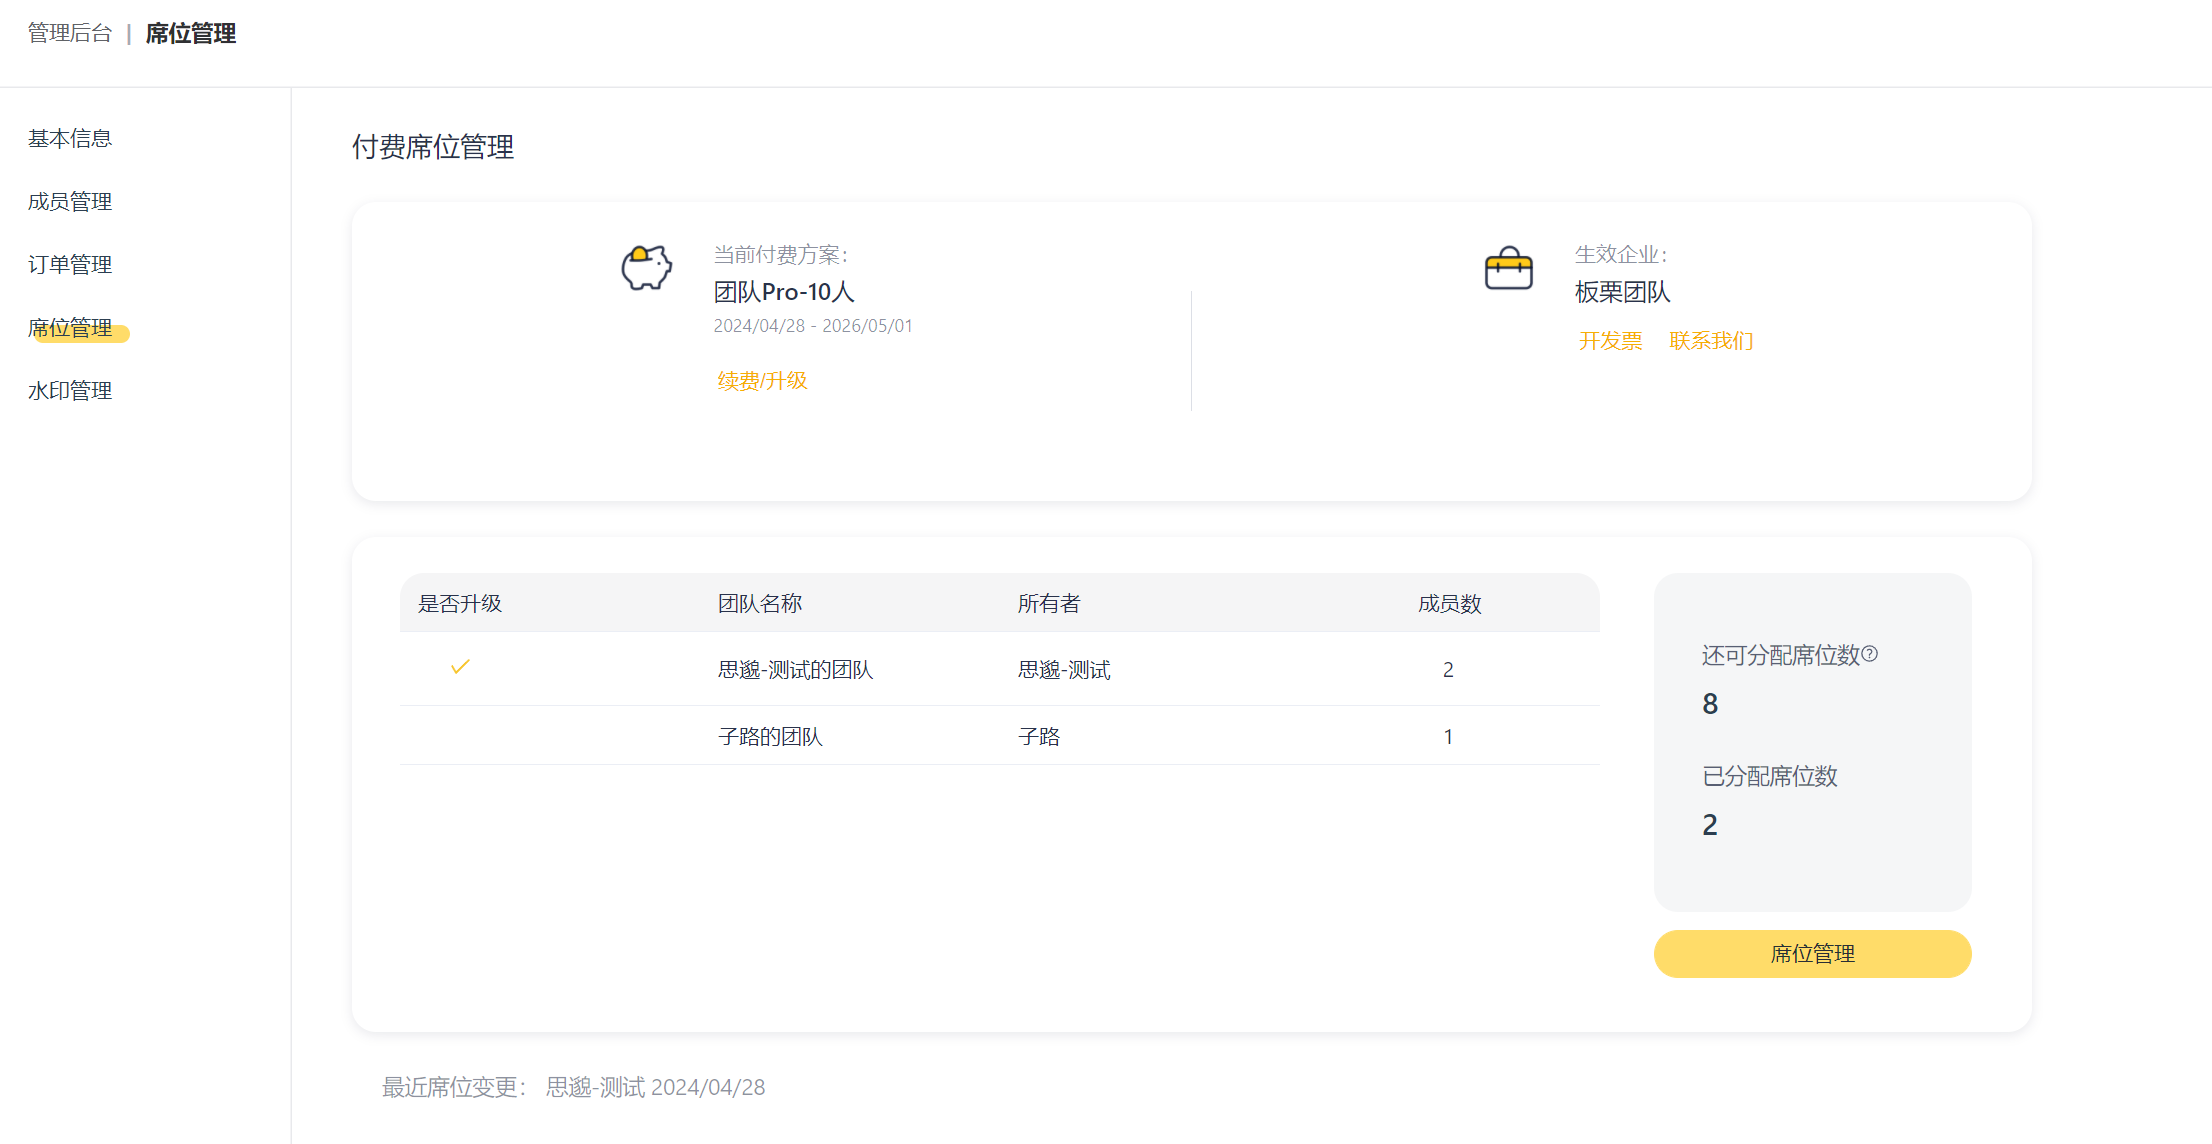Click the 成员数 column header
Viewport: 2212px width, 1144px height.
[x=1449, y=604]
